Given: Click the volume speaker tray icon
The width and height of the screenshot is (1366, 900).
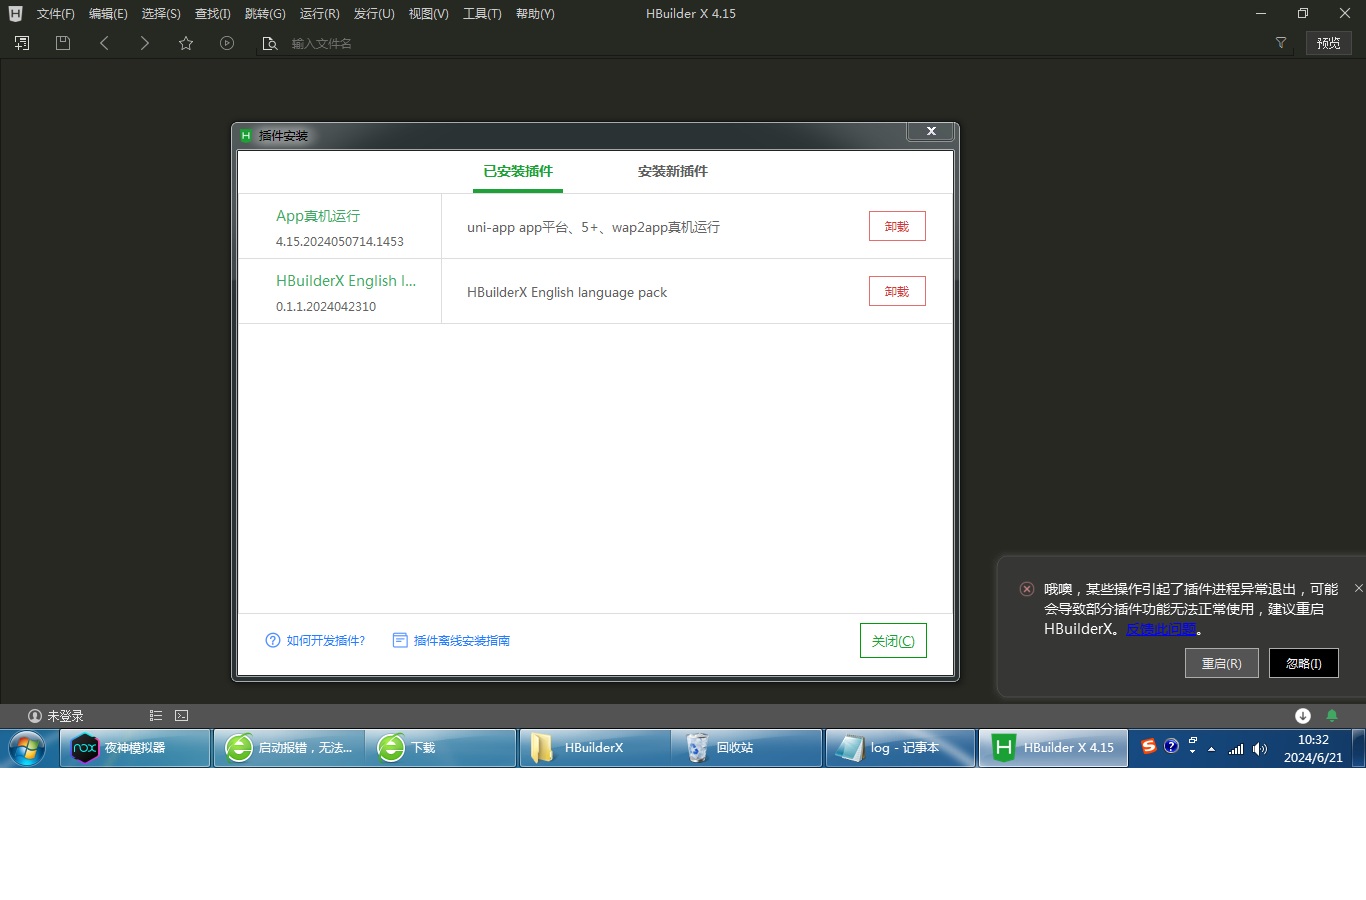Looking at the screenshot, I should click(1260, 749).
